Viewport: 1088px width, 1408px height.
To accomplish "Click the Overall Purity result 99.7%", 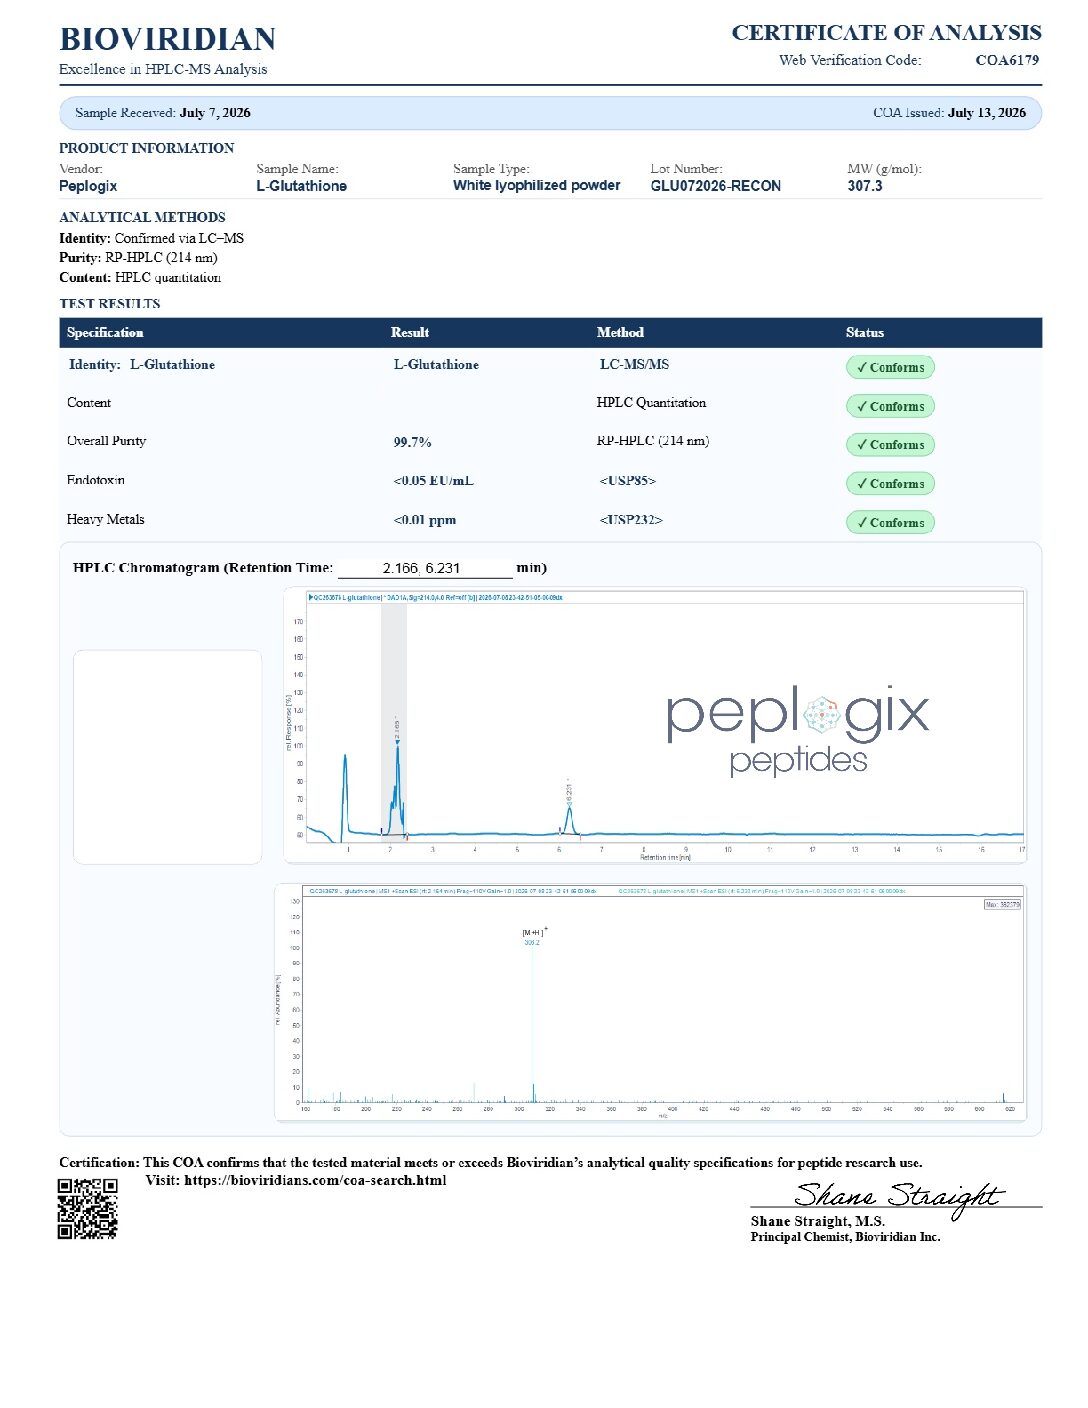I will 413,442.
